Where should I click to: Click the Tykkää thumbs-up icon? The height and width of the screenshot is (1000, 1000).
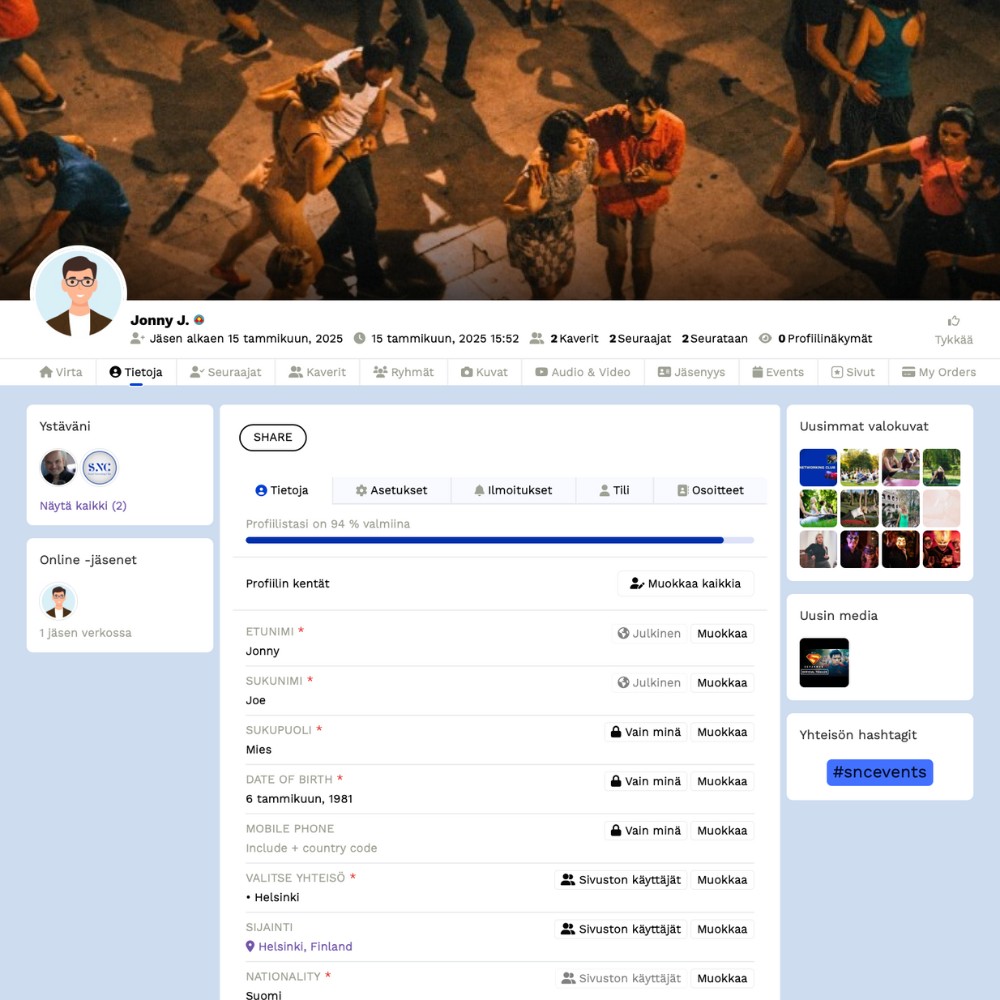(x=953, y=320)
